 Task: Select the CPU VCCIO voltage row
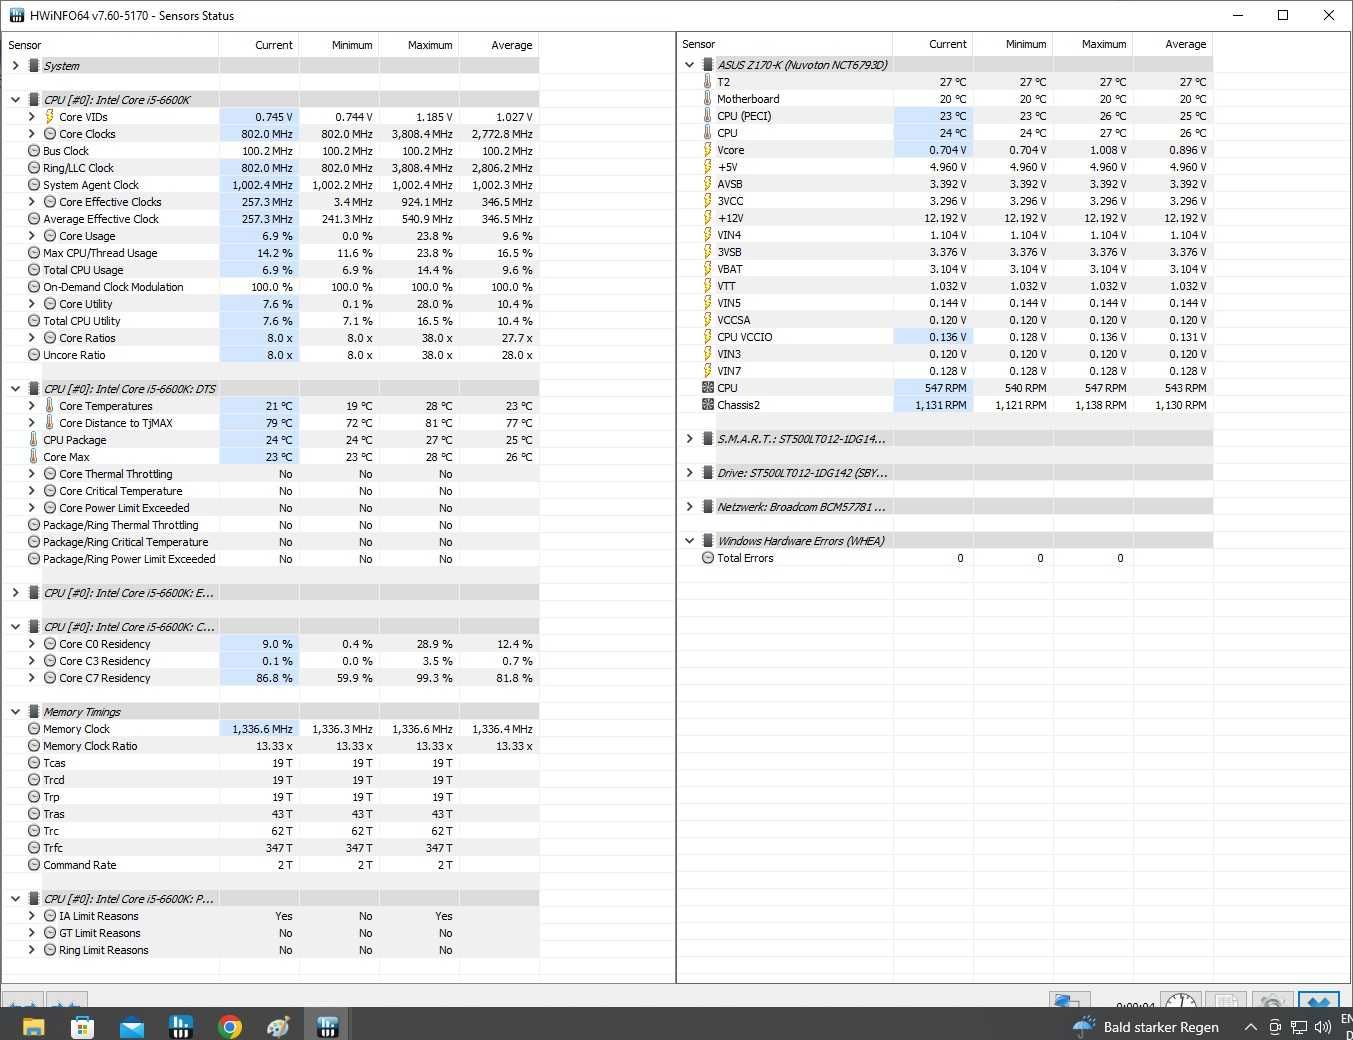[945, 337]
